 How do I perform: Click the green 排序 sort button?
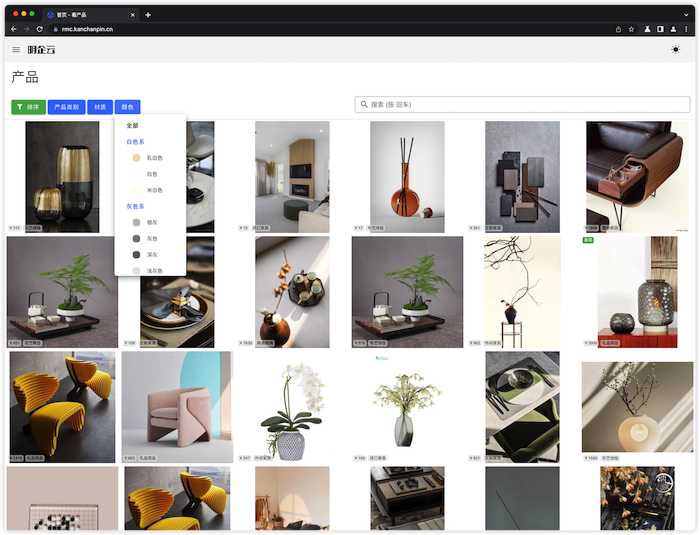pos(29,107)
